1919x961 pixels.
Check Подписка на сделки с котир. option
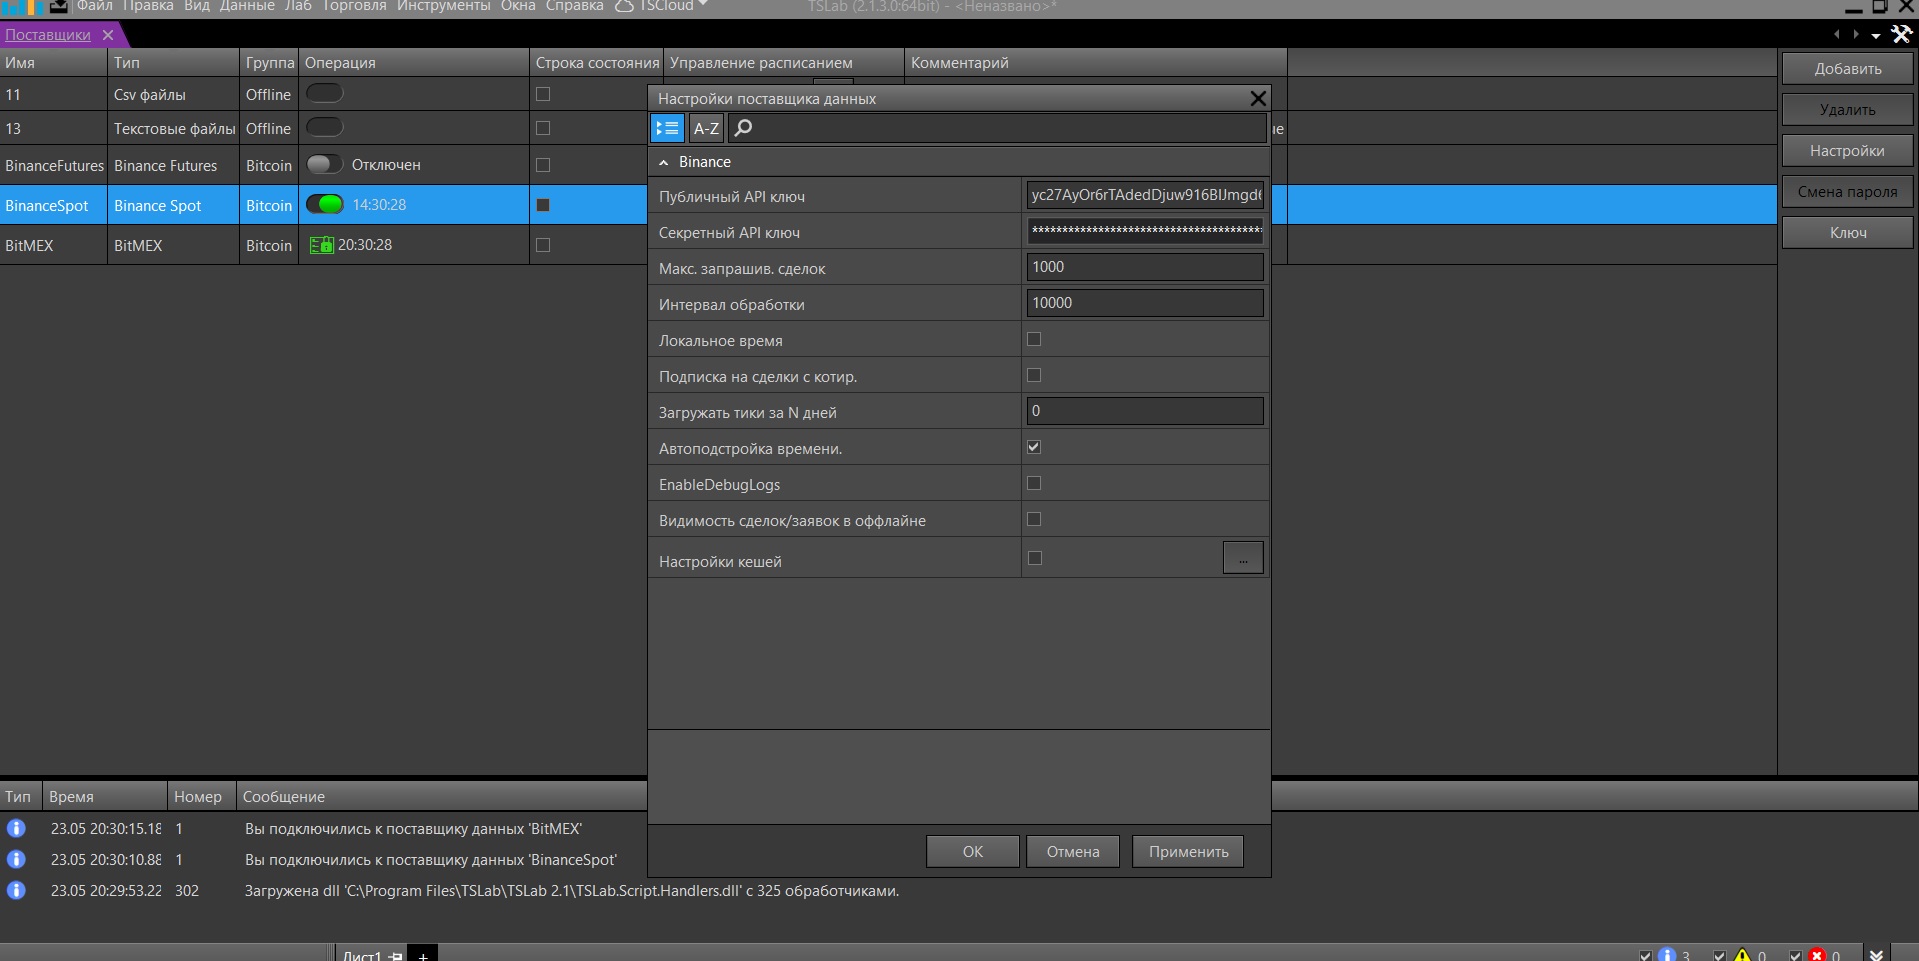tap(1034, 375)
